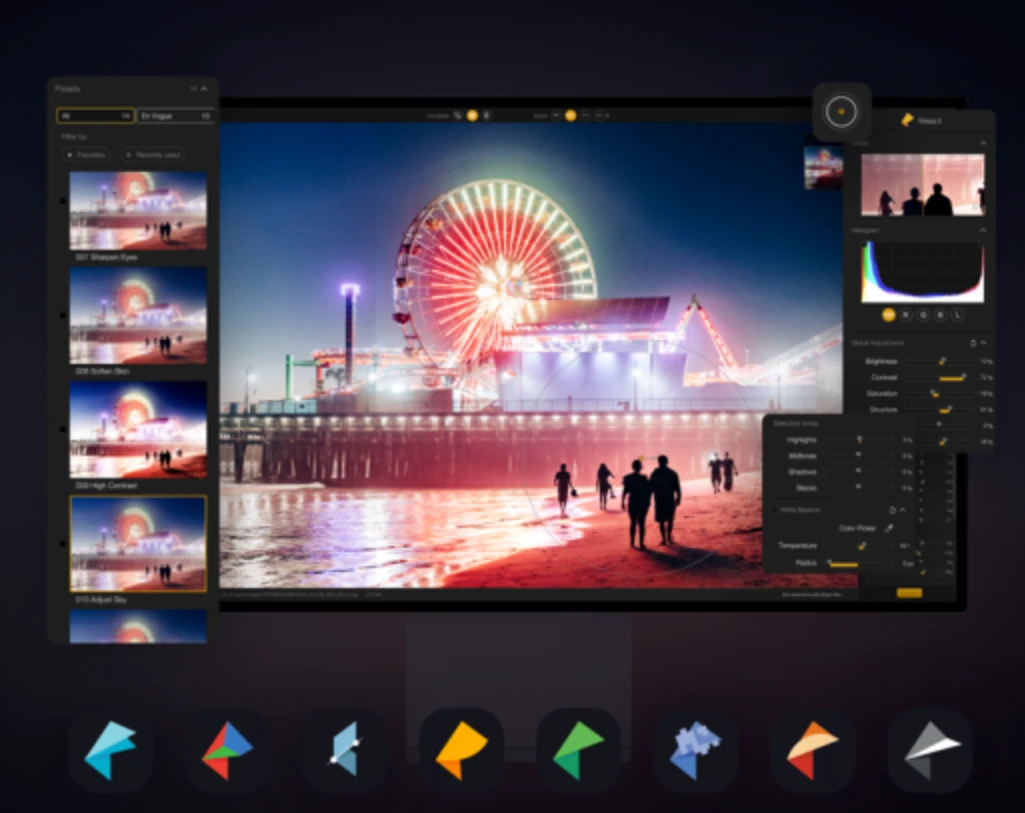Adjust the Midtones slider
The height and width of the screenshot is (813, 1025).
[x=858, y=456]
